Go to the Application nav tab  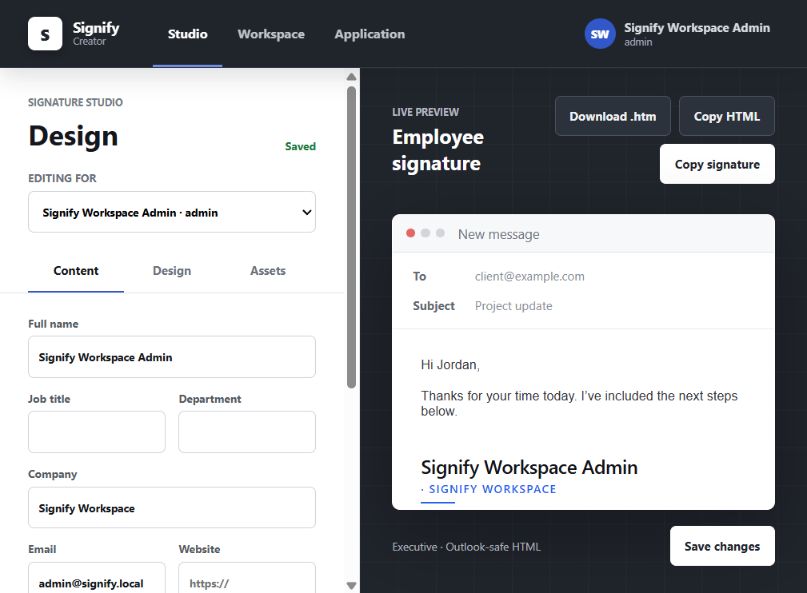tap(370, 34)
